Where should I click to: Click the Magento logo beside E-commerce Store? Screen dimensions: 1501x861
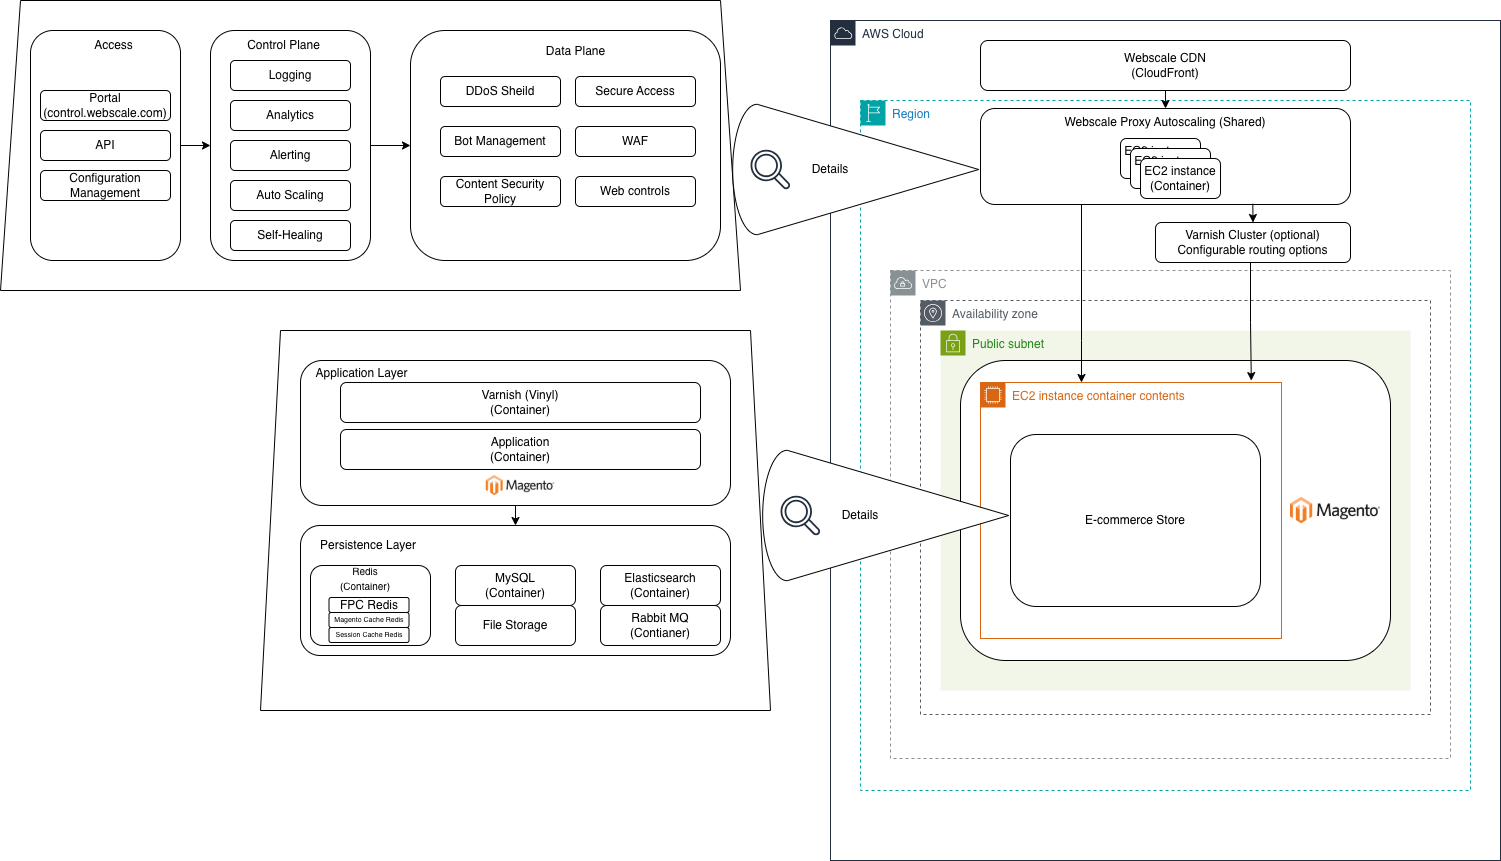[x=1334, y=510]
